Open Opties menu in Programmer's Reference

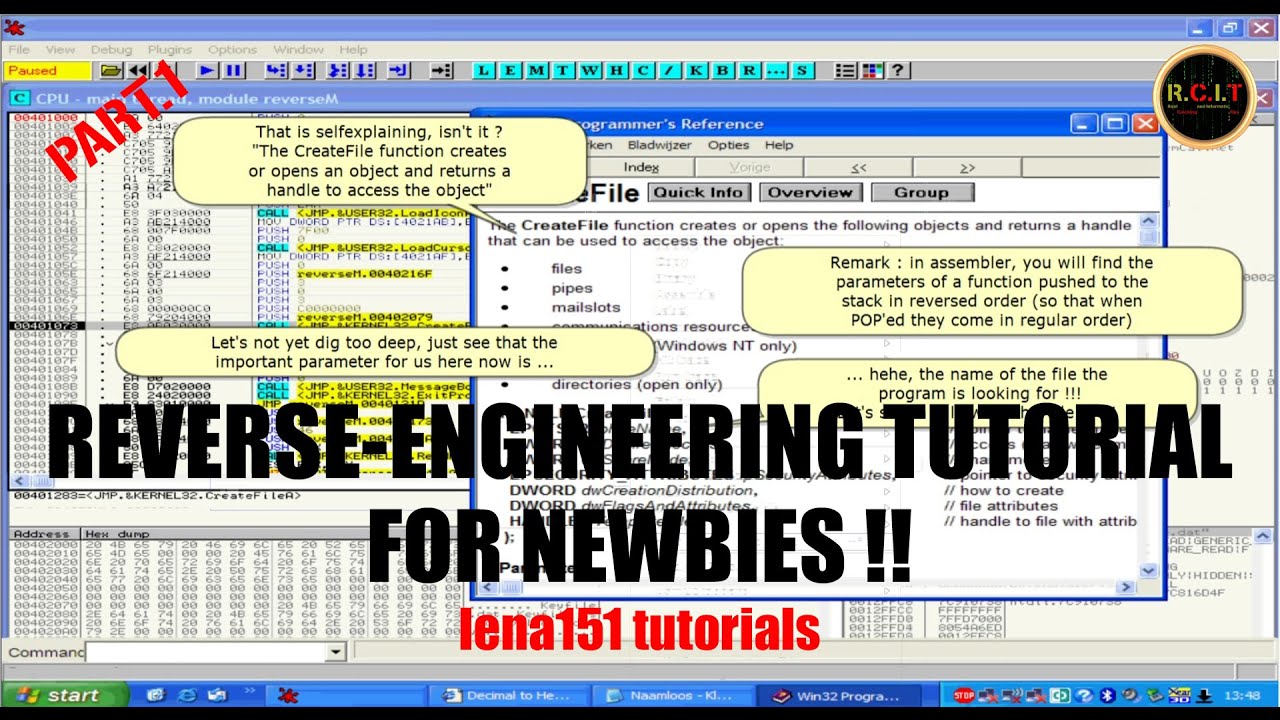(x=728, y=145)
